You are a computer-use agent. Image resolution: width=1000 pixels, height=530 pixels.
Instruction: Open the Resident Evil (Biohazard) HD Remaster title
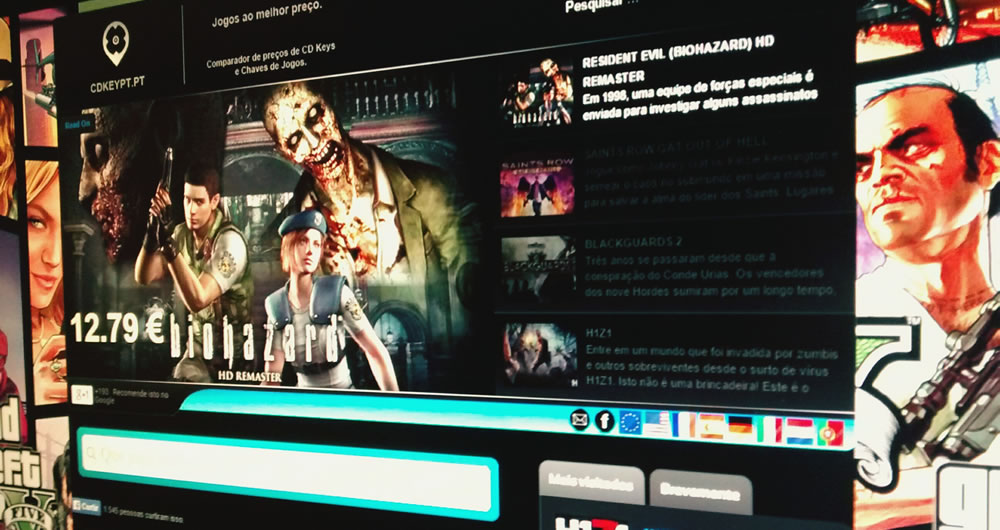tap(678, 62)
